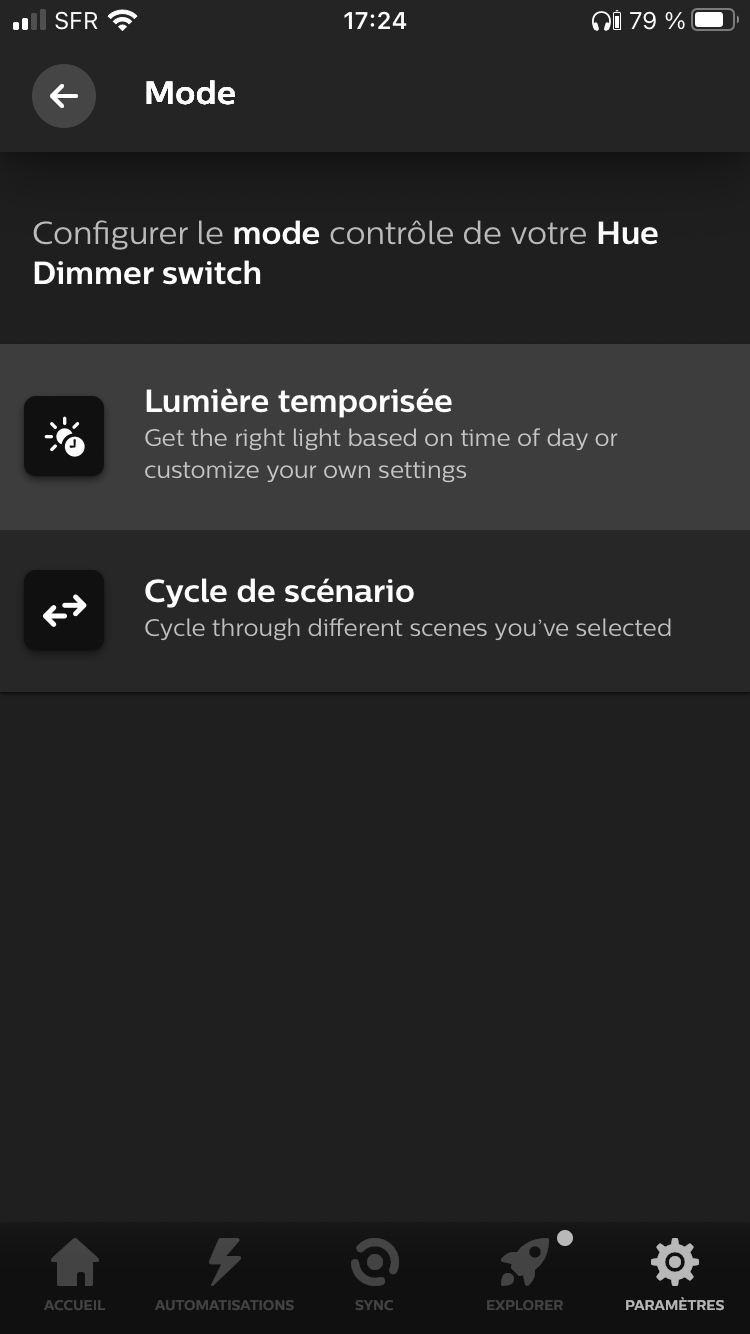This screenshot has width=750, height=1334.
Task: Go to the SYNC tab label
Action: (374, 1305)
